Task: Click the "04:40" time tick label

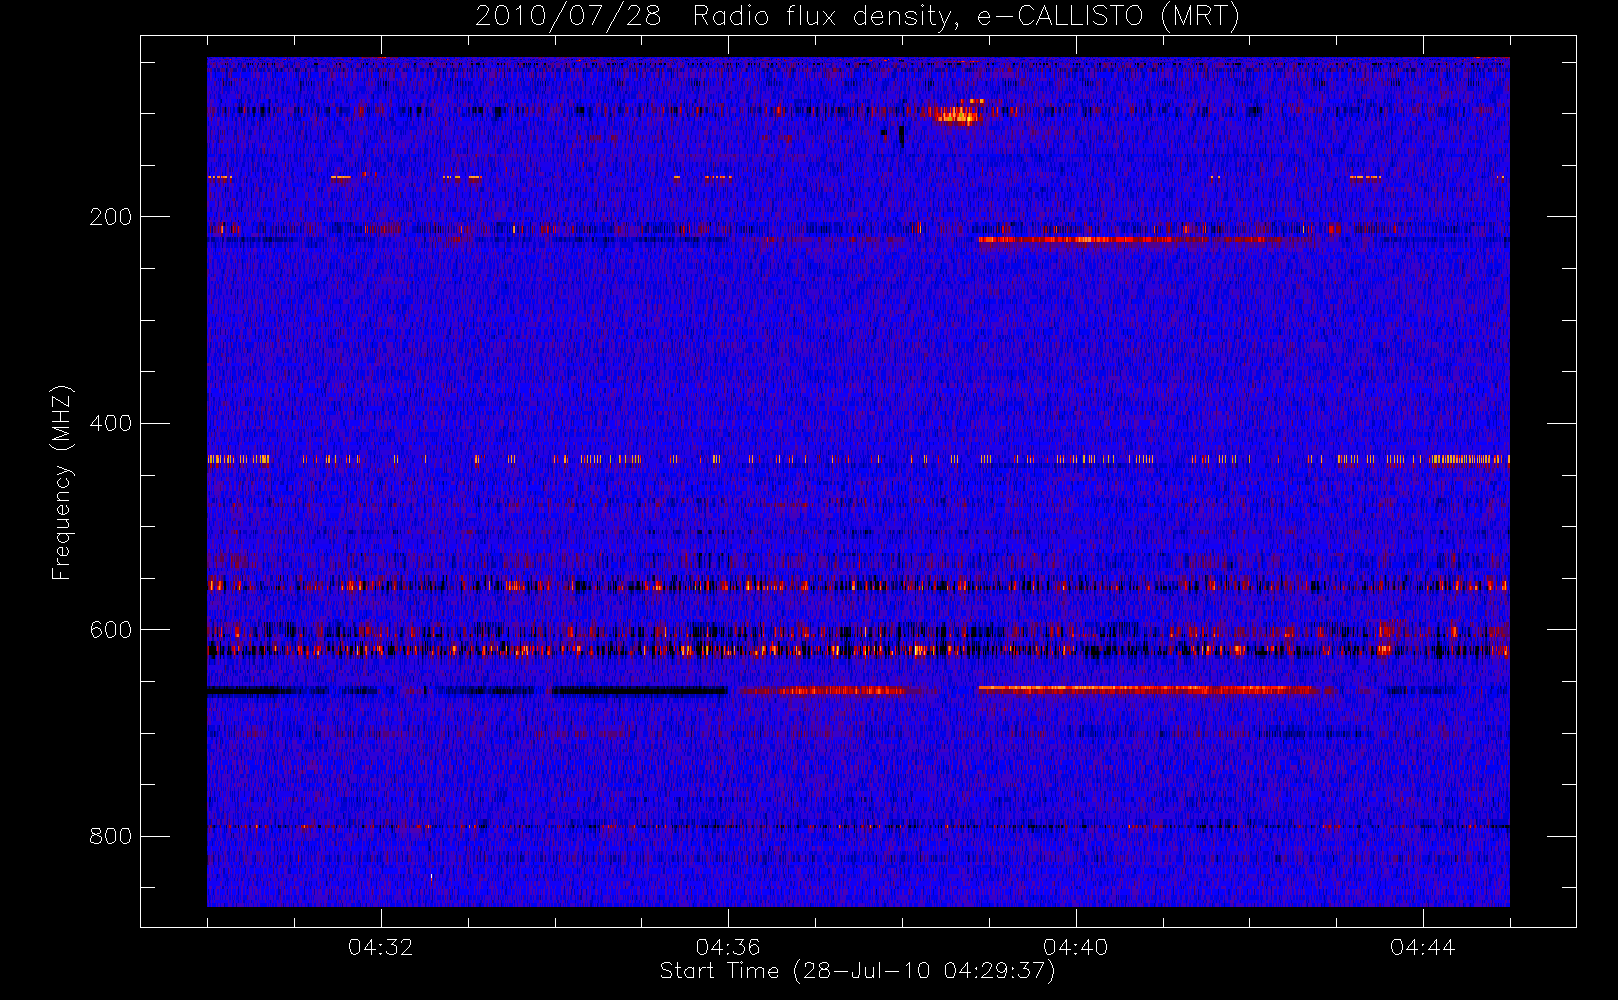Action: coord(1075,947)
